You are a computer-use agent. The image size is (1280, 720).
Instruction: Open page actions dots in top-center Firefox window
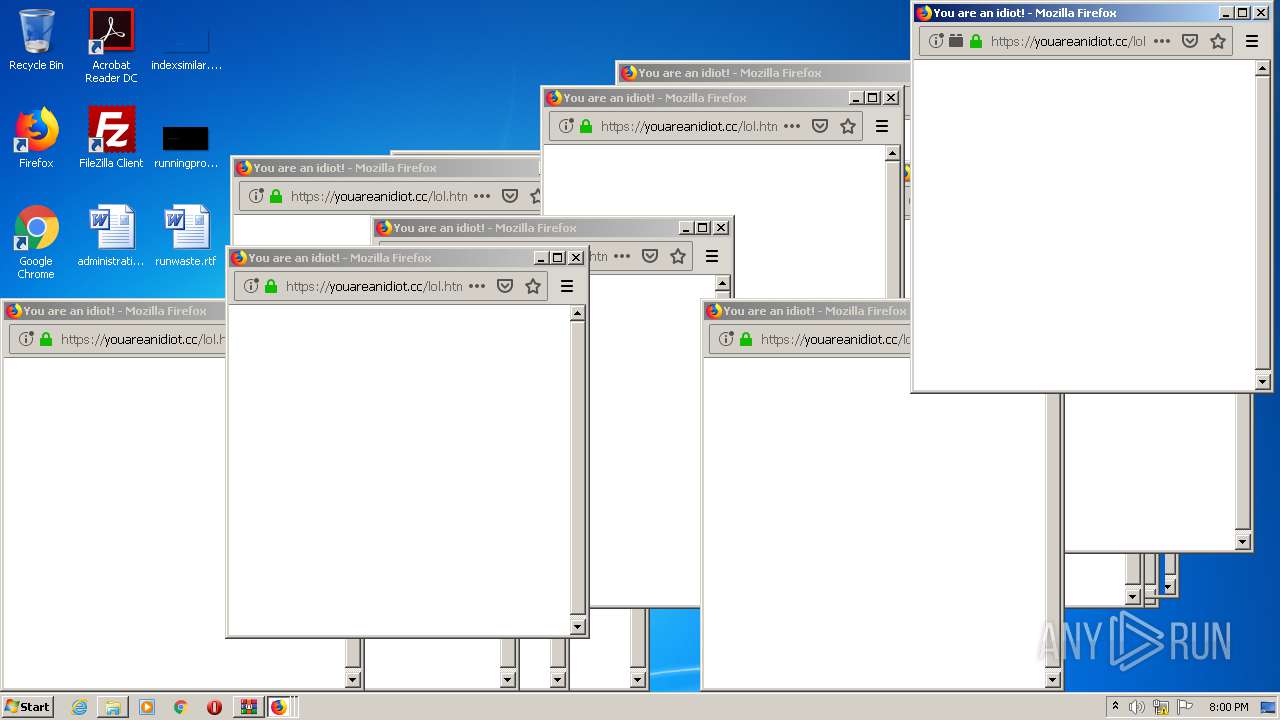[792, 126]
